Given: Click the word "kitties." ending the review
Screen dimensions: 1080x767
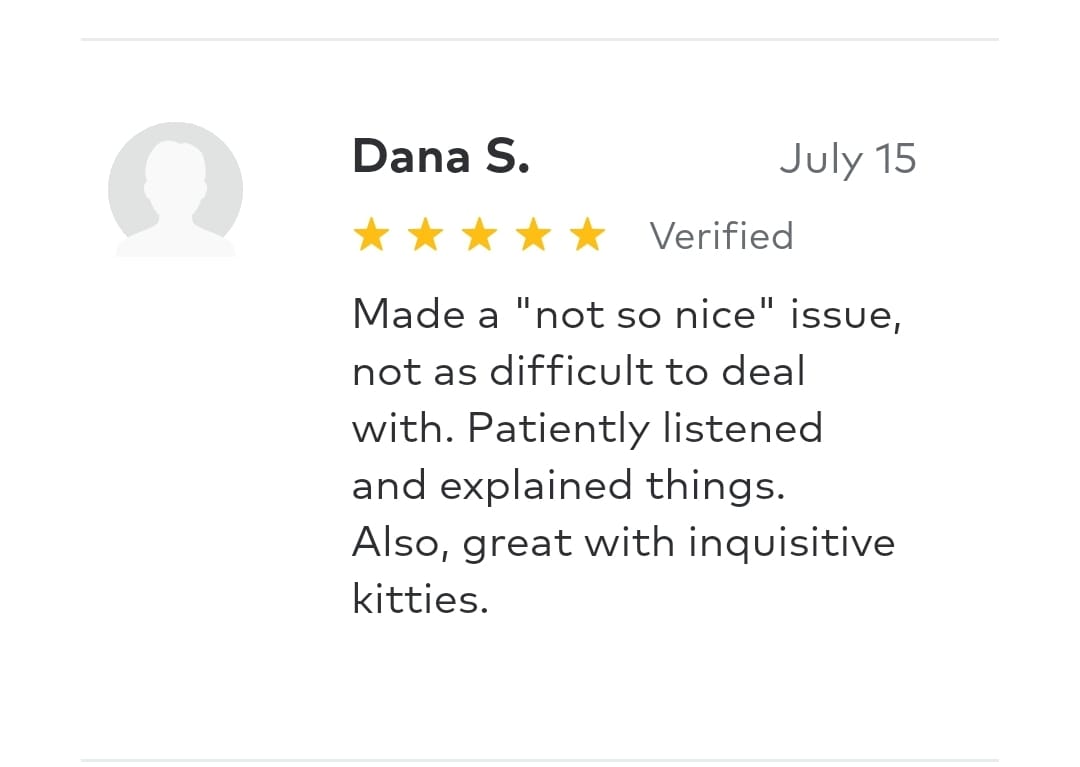Looking at the screenshot, I should click(x=420, y=600).
